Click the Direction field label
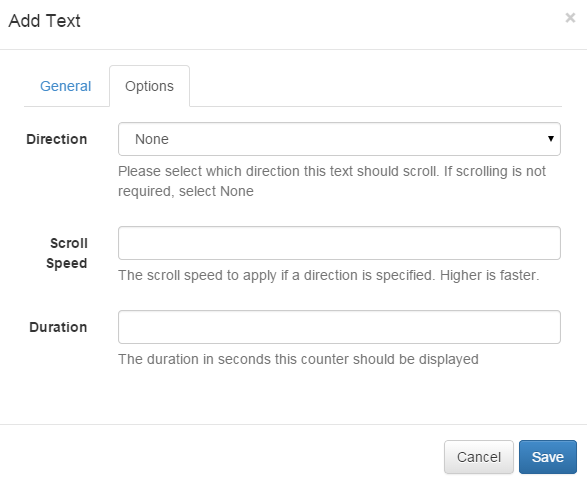The height and width of the screenshot is (483, 587). pyautogui.click(x=57, y=139)
